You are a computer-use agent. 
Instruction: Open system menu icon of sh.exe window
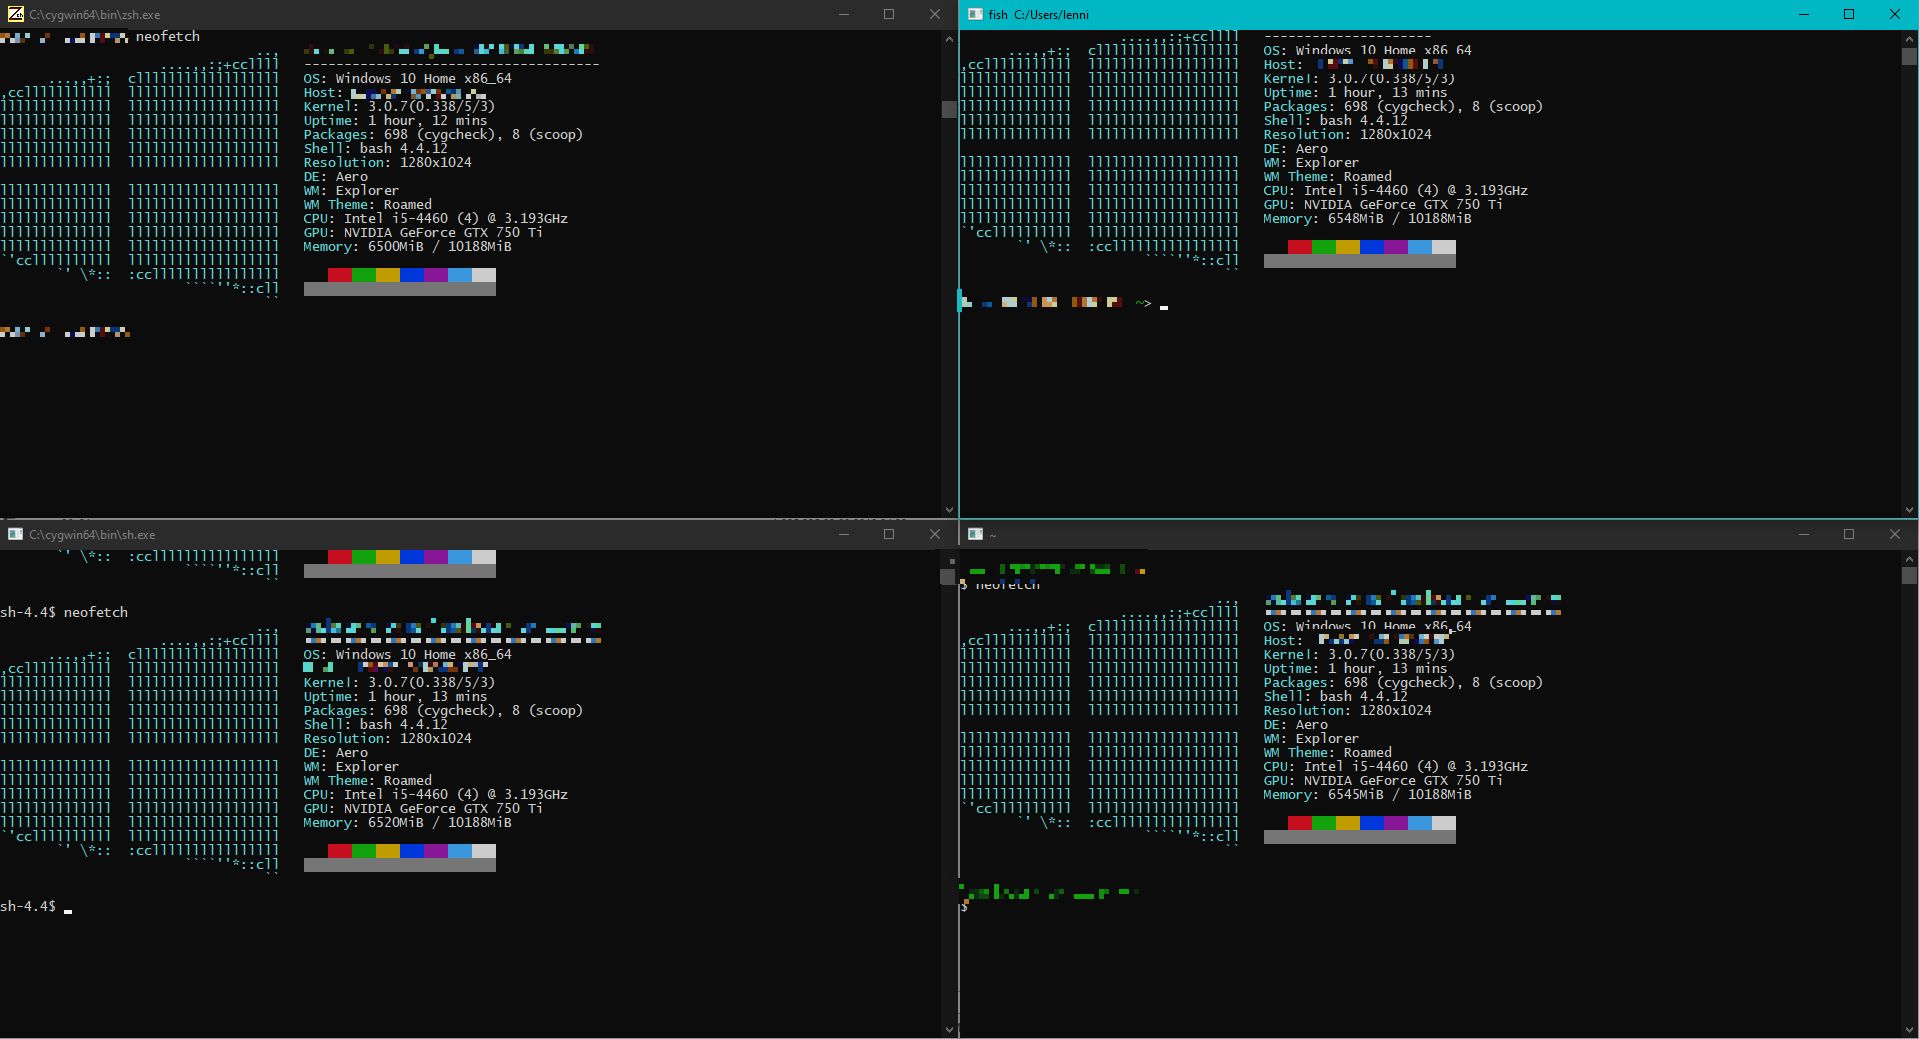click(x=15, y=534)
